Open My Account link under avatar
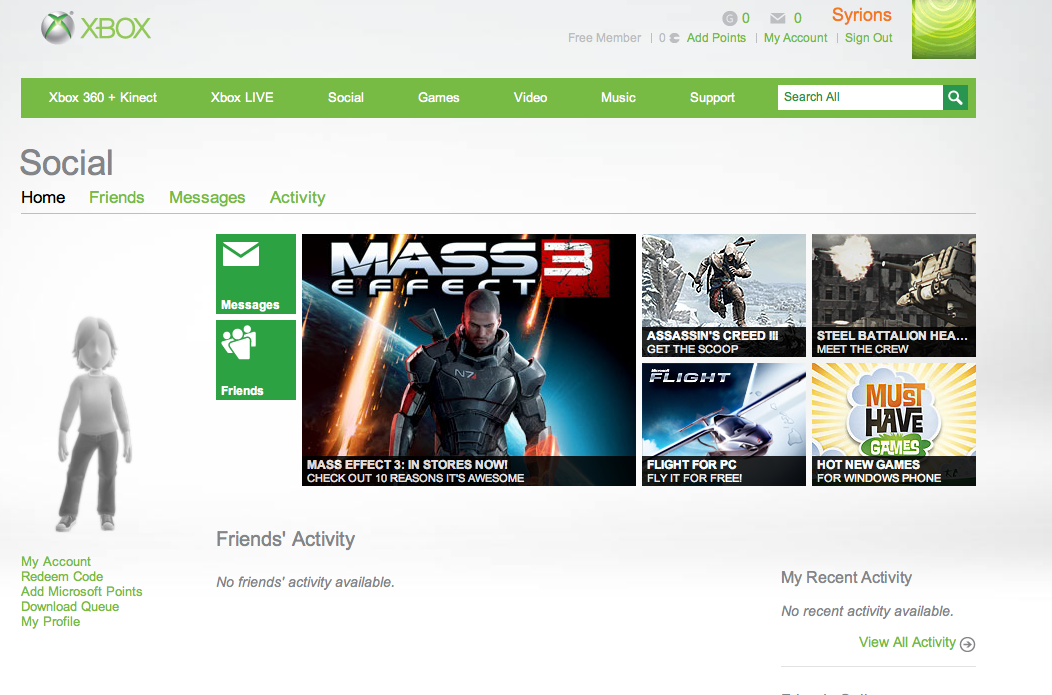The height and width of the screenshot is (695, 1052). [x=56, y=562]
